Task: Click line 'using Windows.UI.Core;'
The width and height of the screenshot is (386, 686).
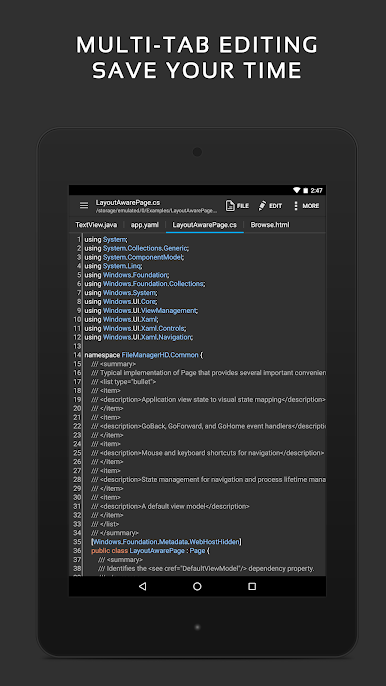Action: (121, 301)
